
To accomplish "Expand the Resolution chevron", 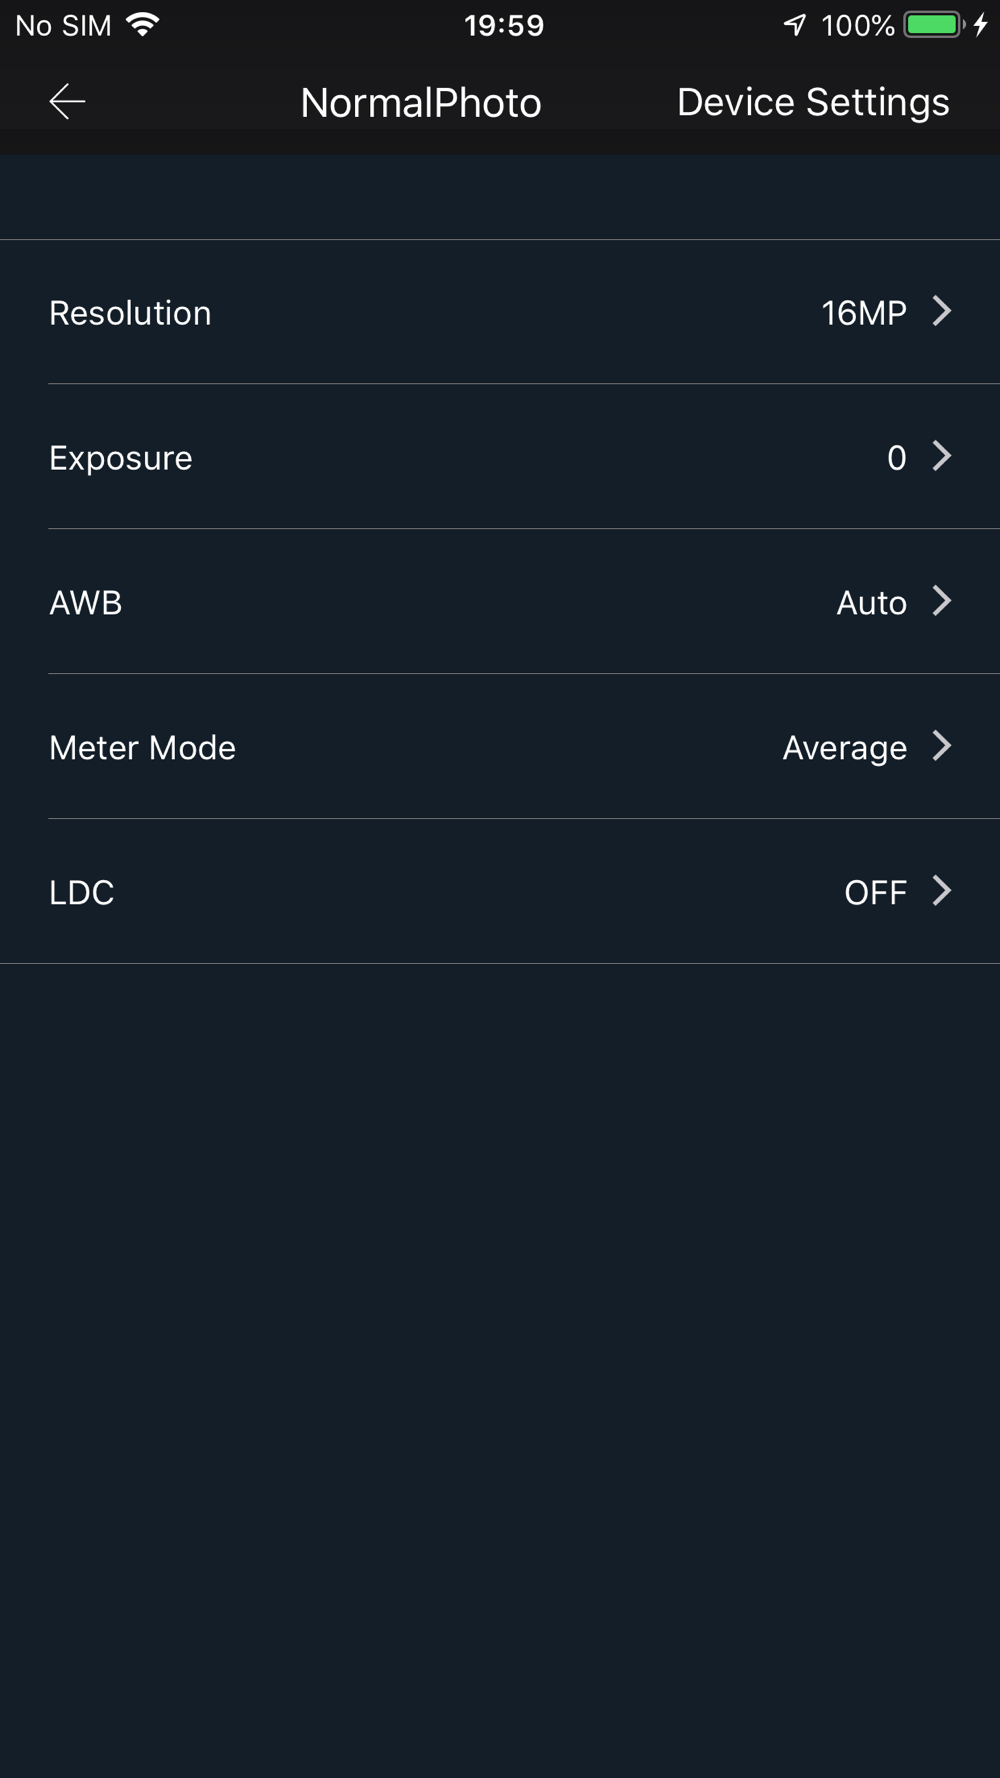I will [x=942, y=311].
